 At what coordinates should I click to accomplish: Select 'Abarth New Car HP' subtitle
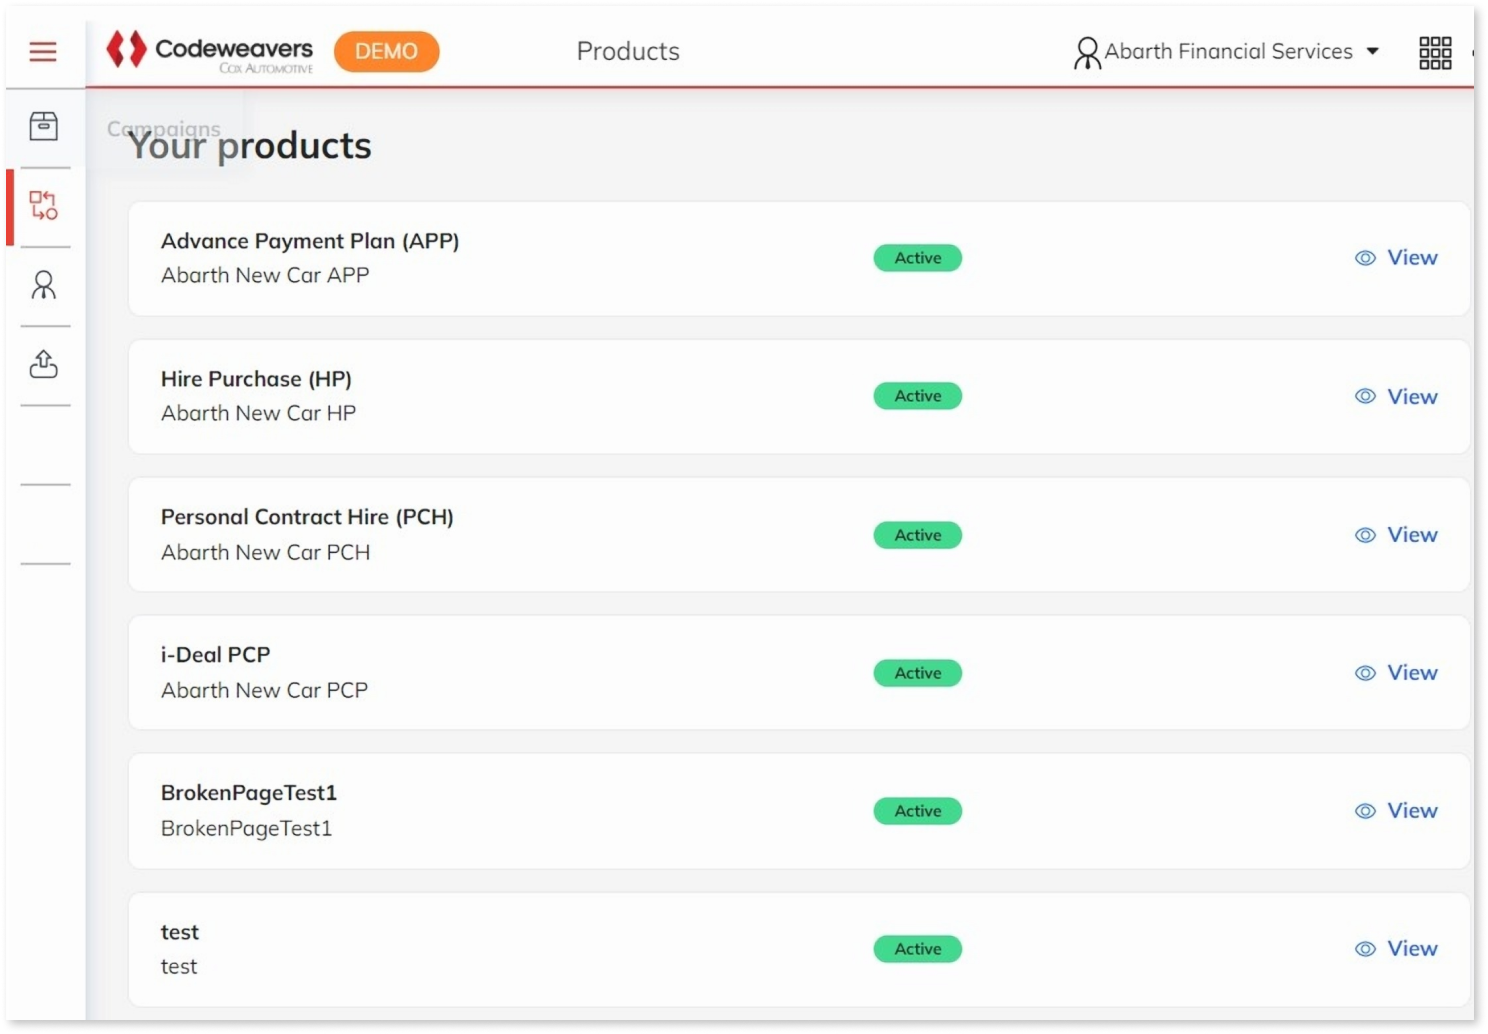tap(258, 413)
